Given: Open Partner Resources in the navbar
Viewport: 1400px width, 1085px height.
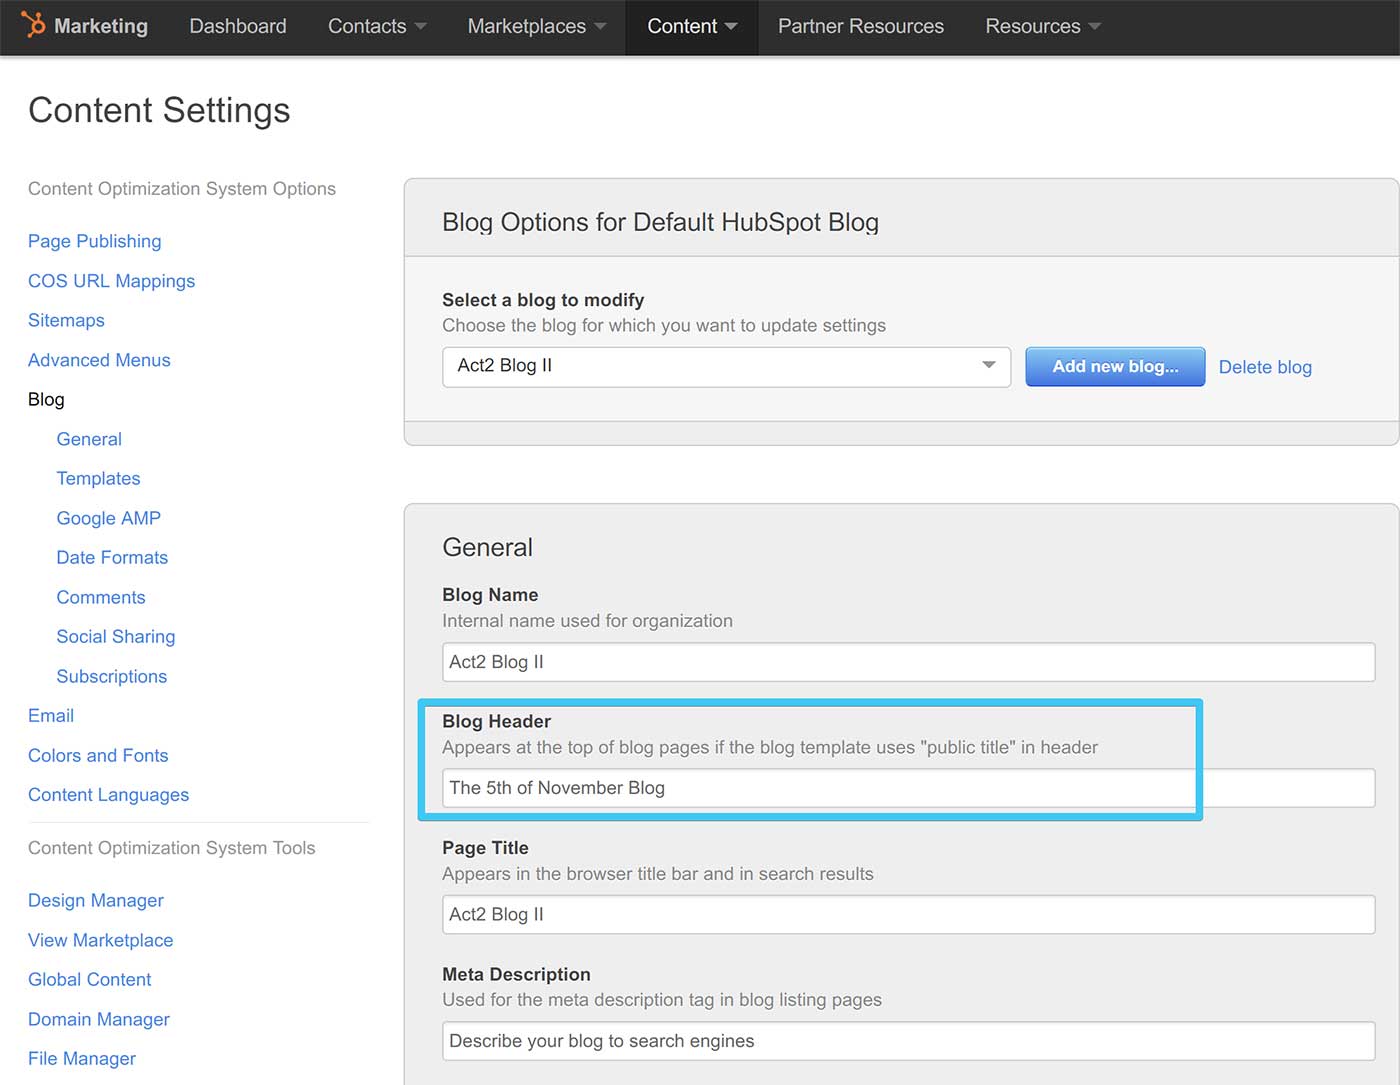Looking at the screenshot, I should coord(860,26).
